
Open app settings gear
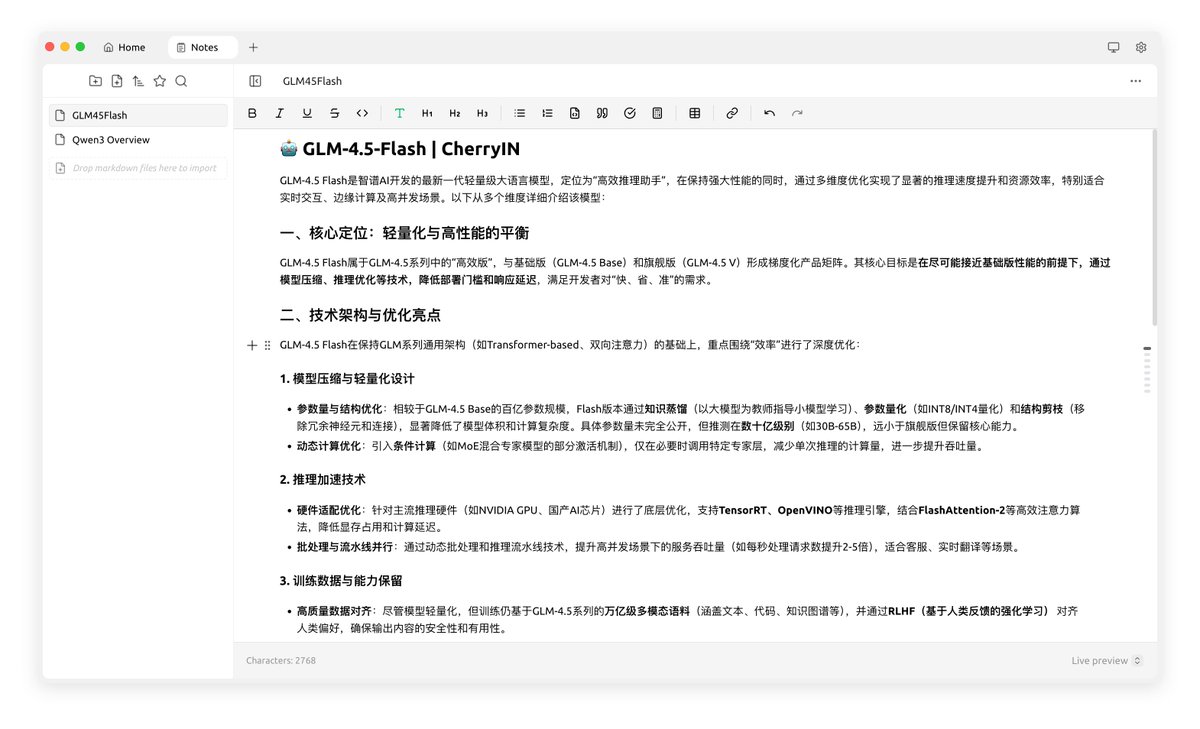point(1141,47)
